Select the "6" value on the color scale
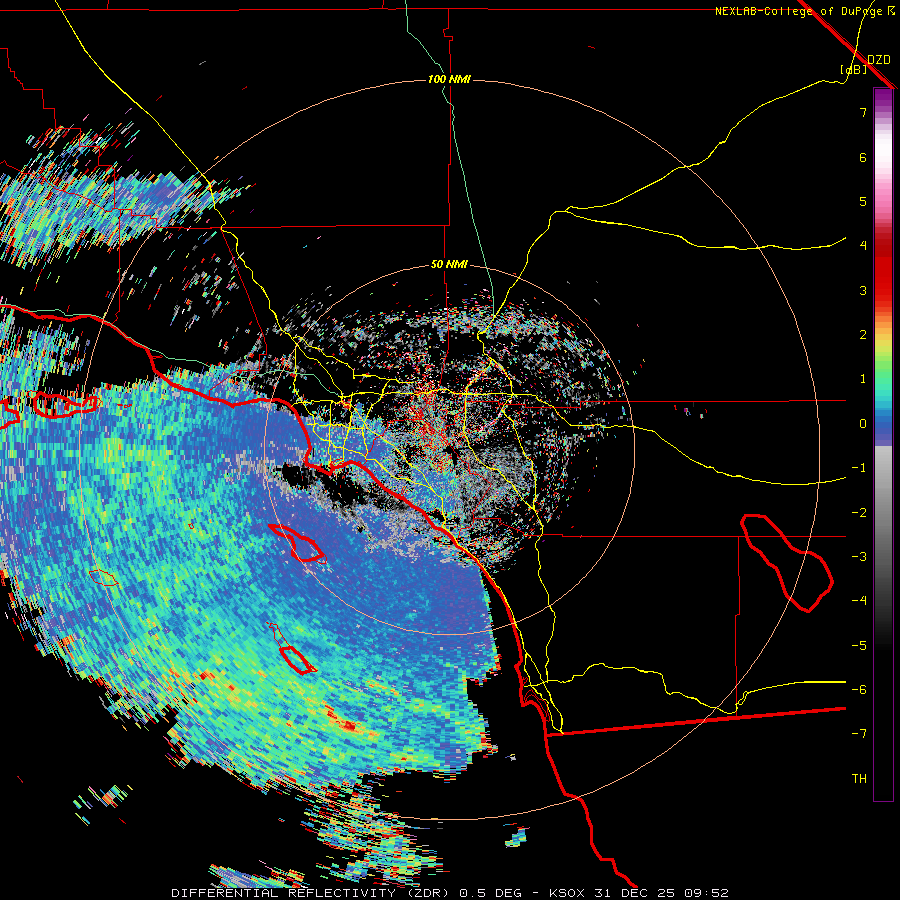900x900 pixels. [863, 157]
